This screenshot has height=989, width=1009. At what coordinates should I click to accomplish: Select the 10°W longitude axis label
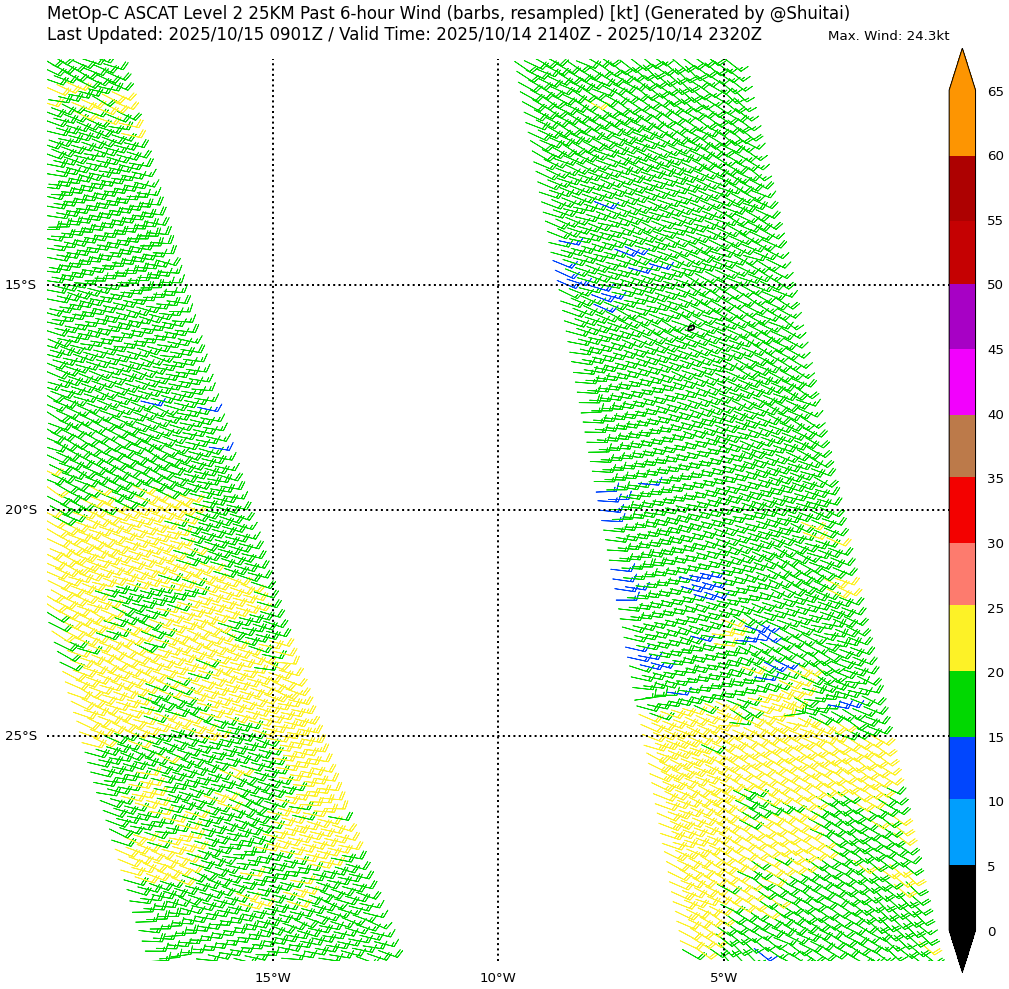pyautogui.click(x=498, y=978)
